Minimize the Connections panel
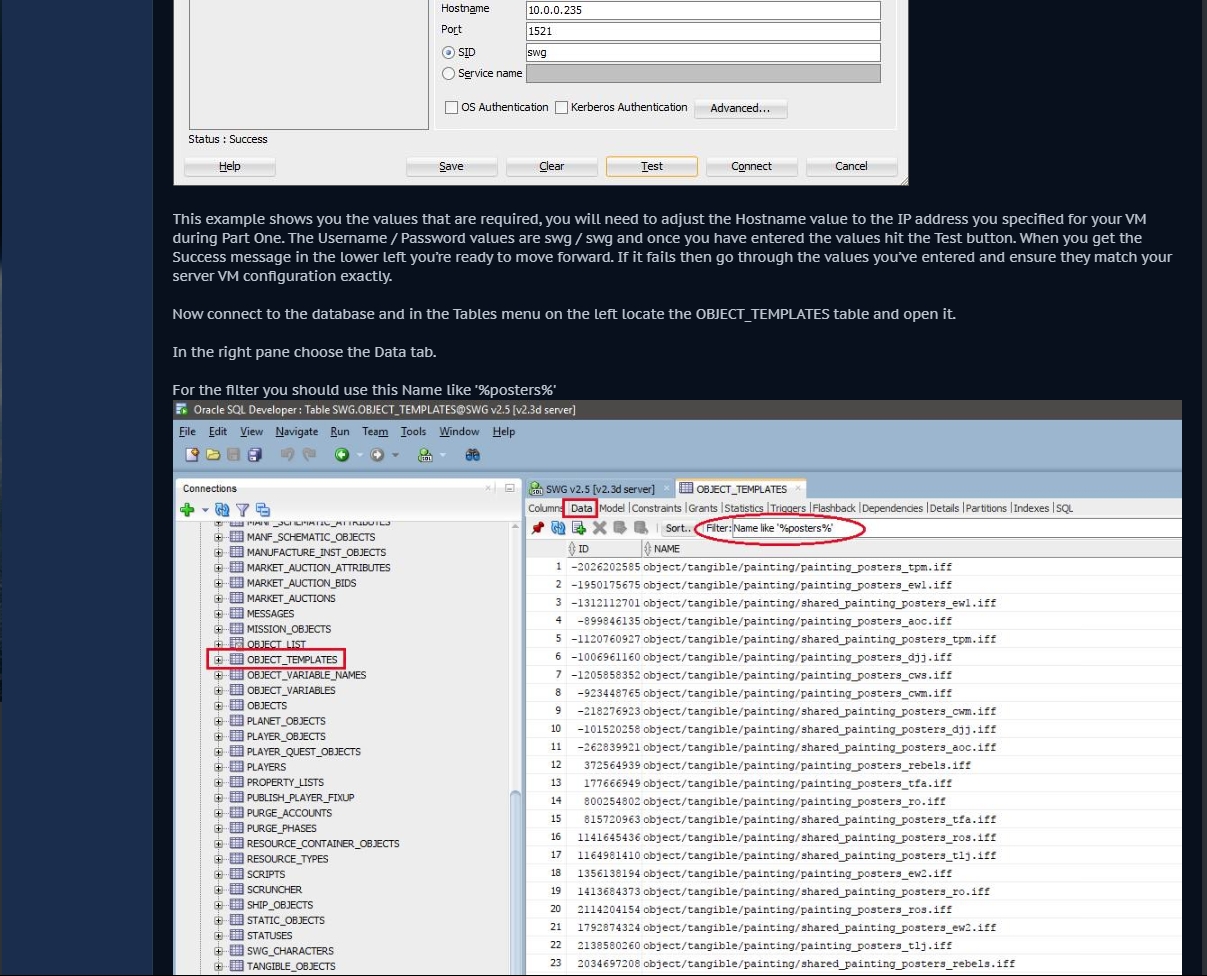1207x976 pixels. [510, 488]
